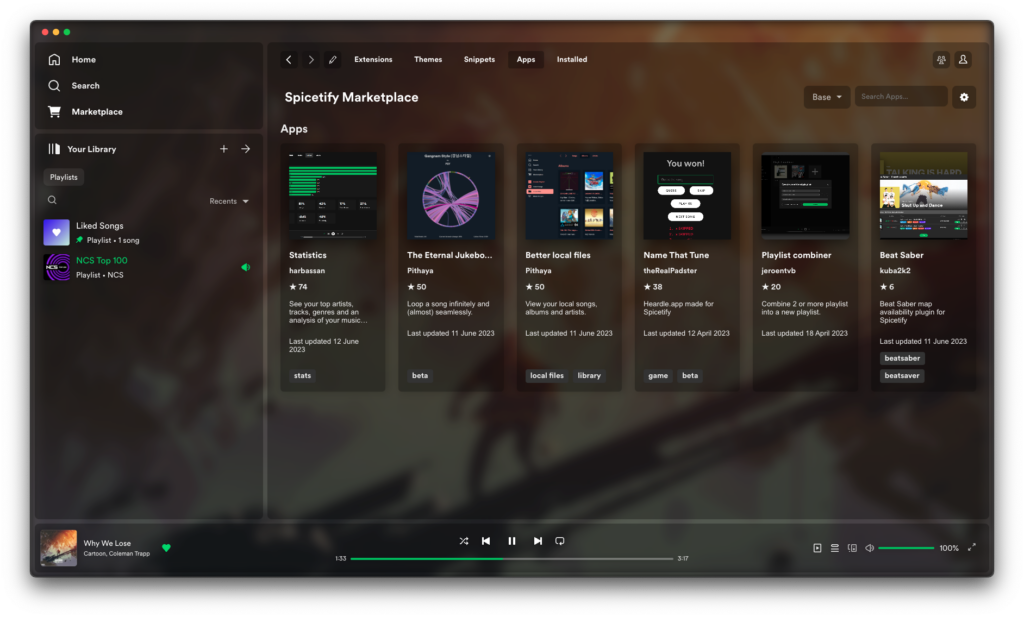The image size is (1024, 617).
Task: Seek within the song progress bar
Action: tap(511, 559)
